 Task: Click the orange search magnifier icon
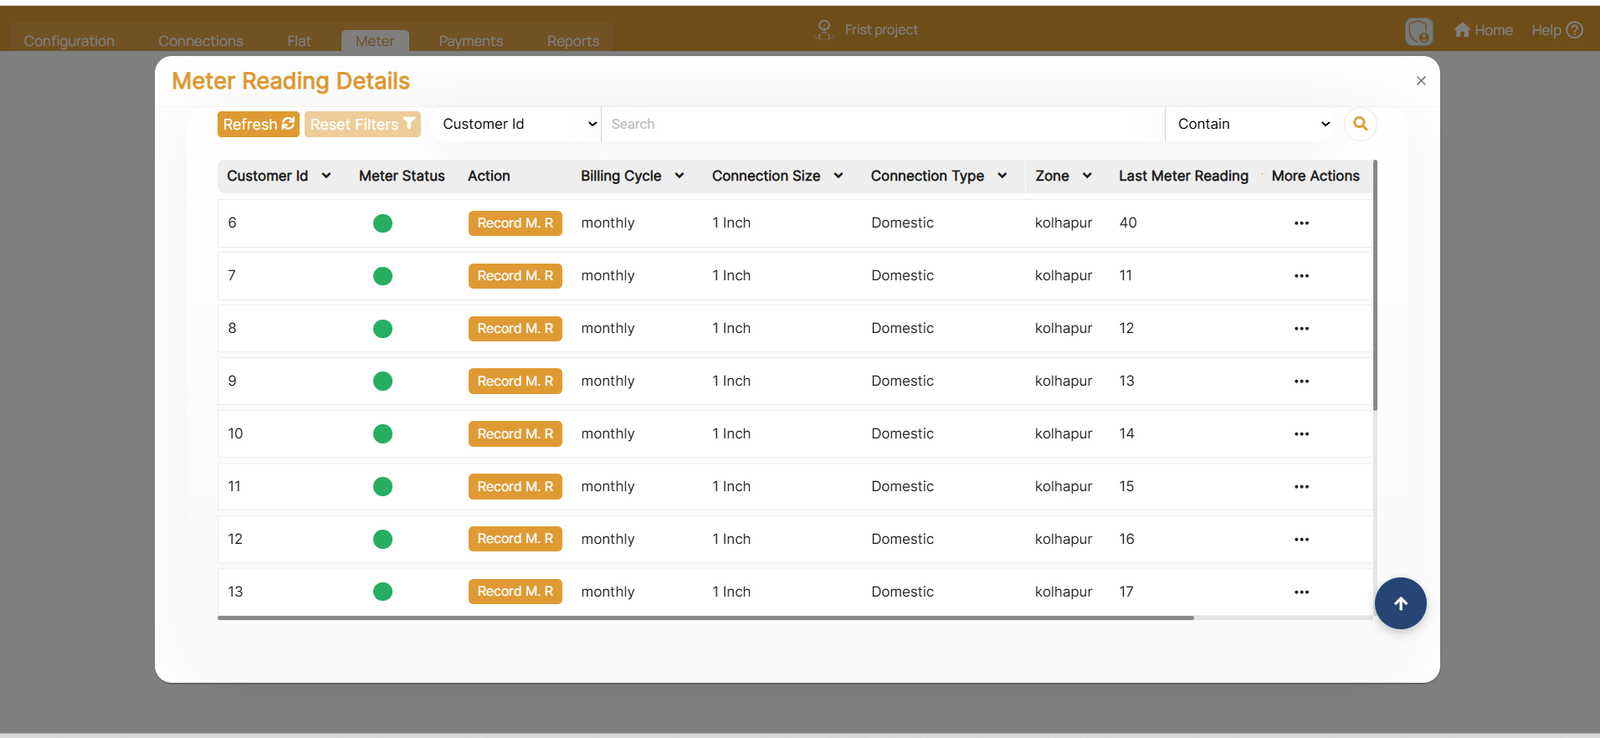point(1360,124)
